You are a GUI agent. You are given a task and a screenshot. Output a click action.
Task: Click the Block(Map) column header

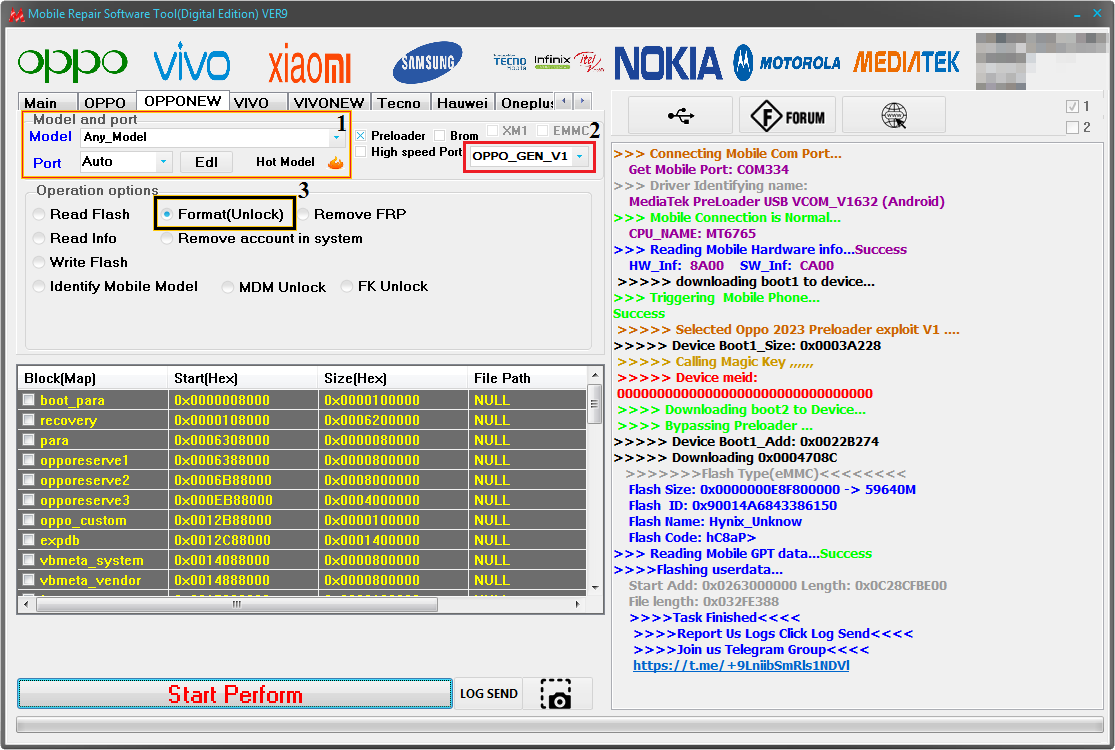pos(92,378)
